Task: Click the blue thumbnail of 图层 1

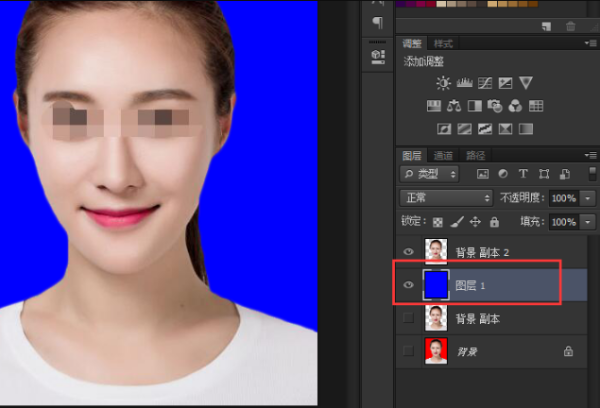Action: coord(436,285)
